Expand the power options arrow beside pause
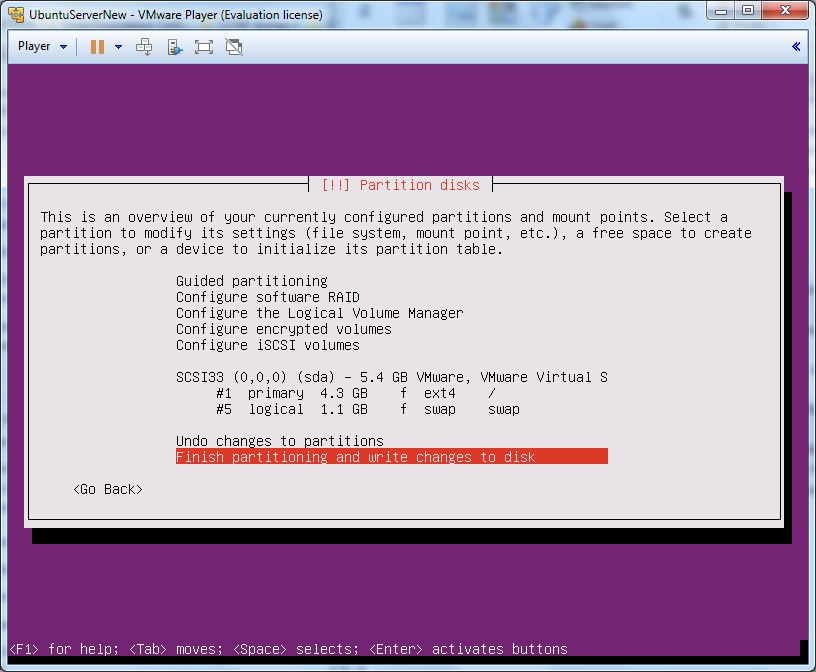The image size is (816, 672). click(118, 47)
